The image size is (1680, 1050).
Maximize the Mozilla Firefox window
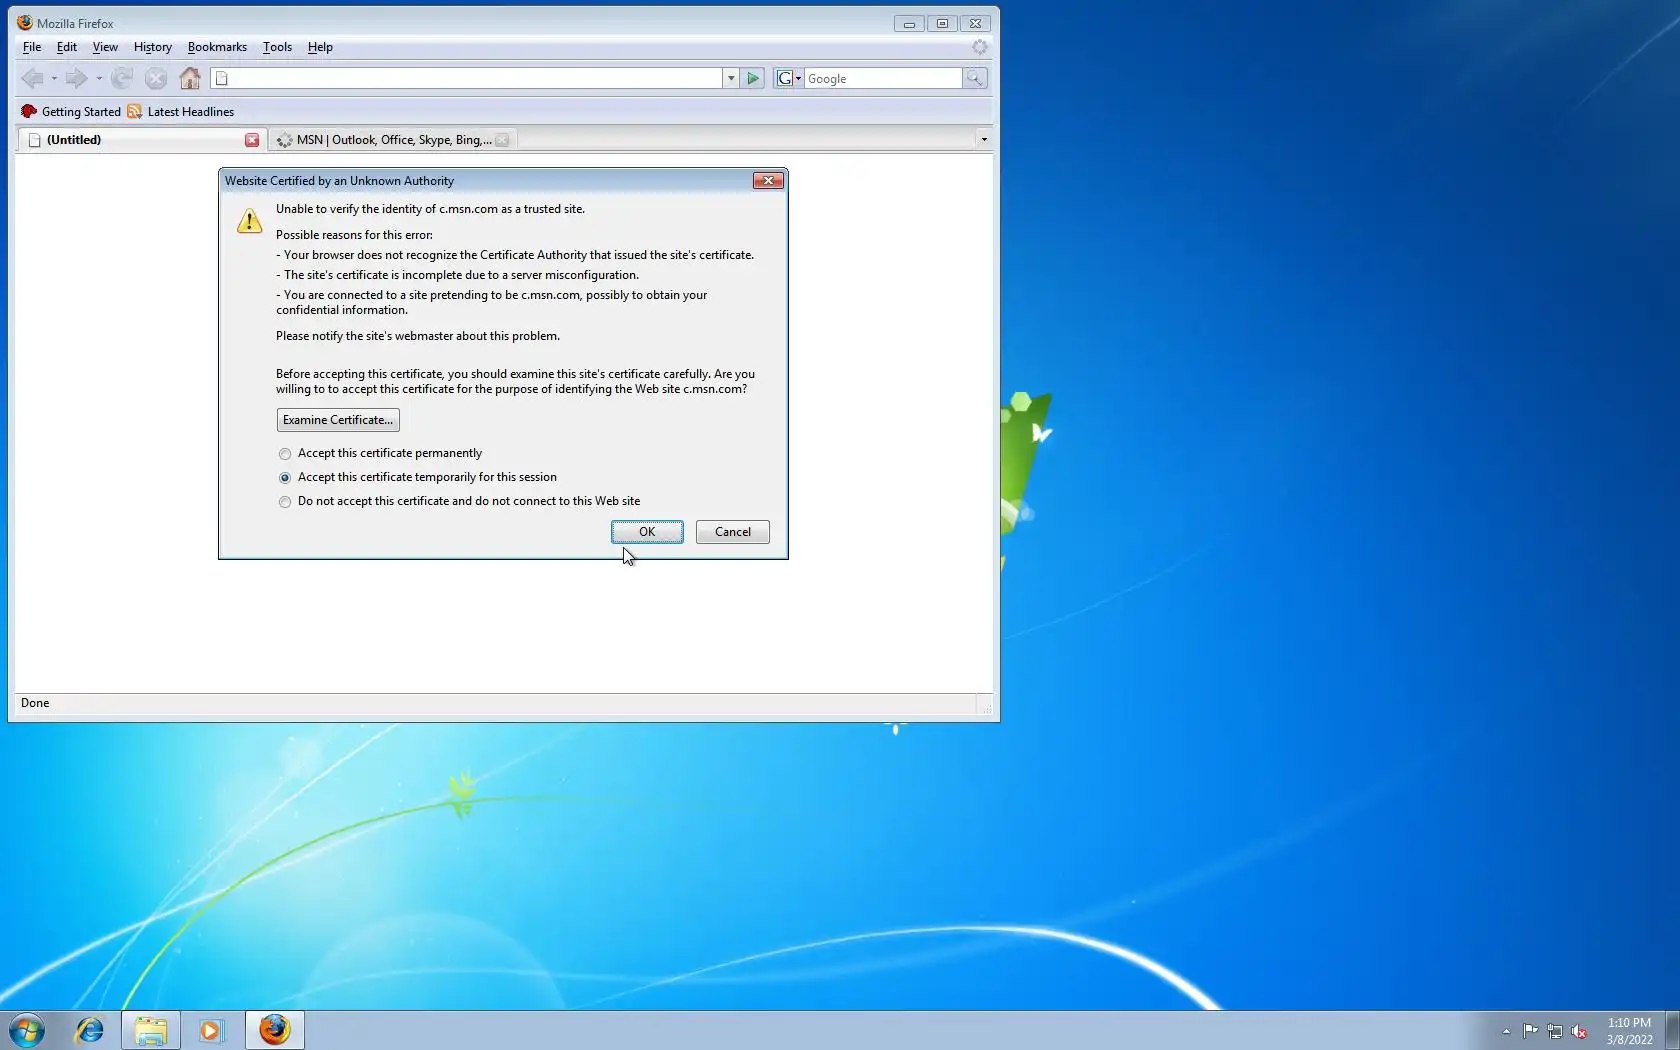pyautogui.click(x=942, y=23)
